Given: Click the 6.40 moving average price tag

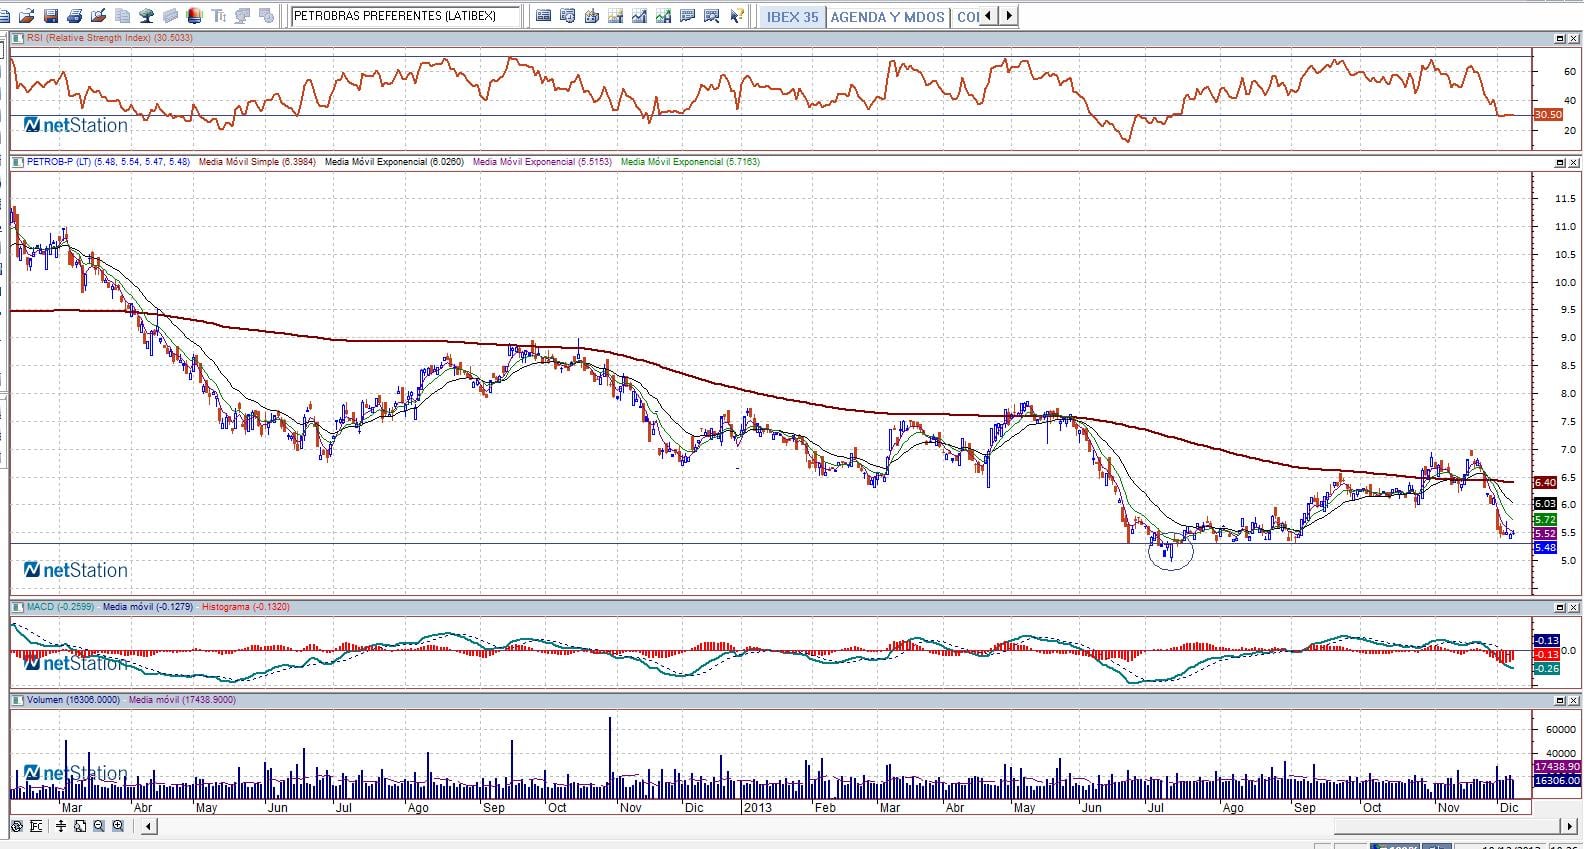Looking at the screenshot, I should (1545, 483).
